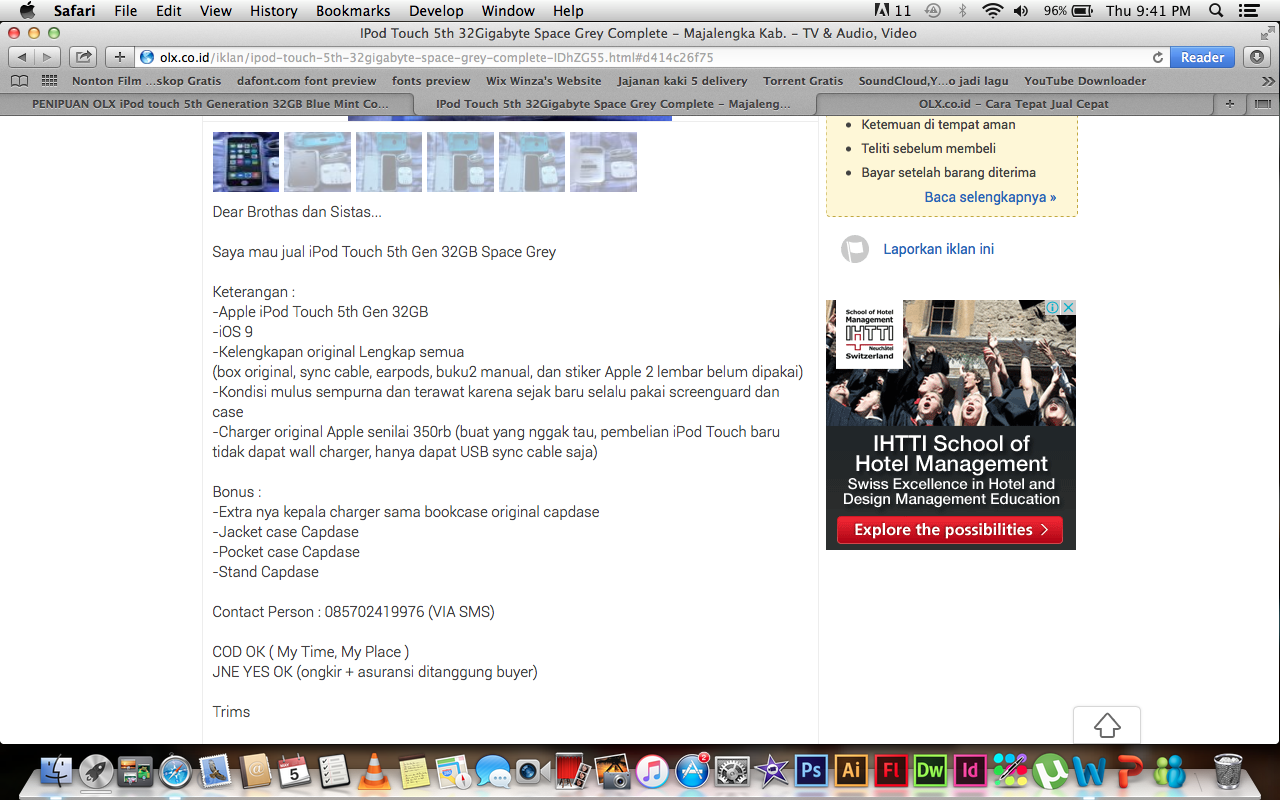Close the ad using the AdChoices X icon
The image size is (1280, 800).
pos(1068,307)
